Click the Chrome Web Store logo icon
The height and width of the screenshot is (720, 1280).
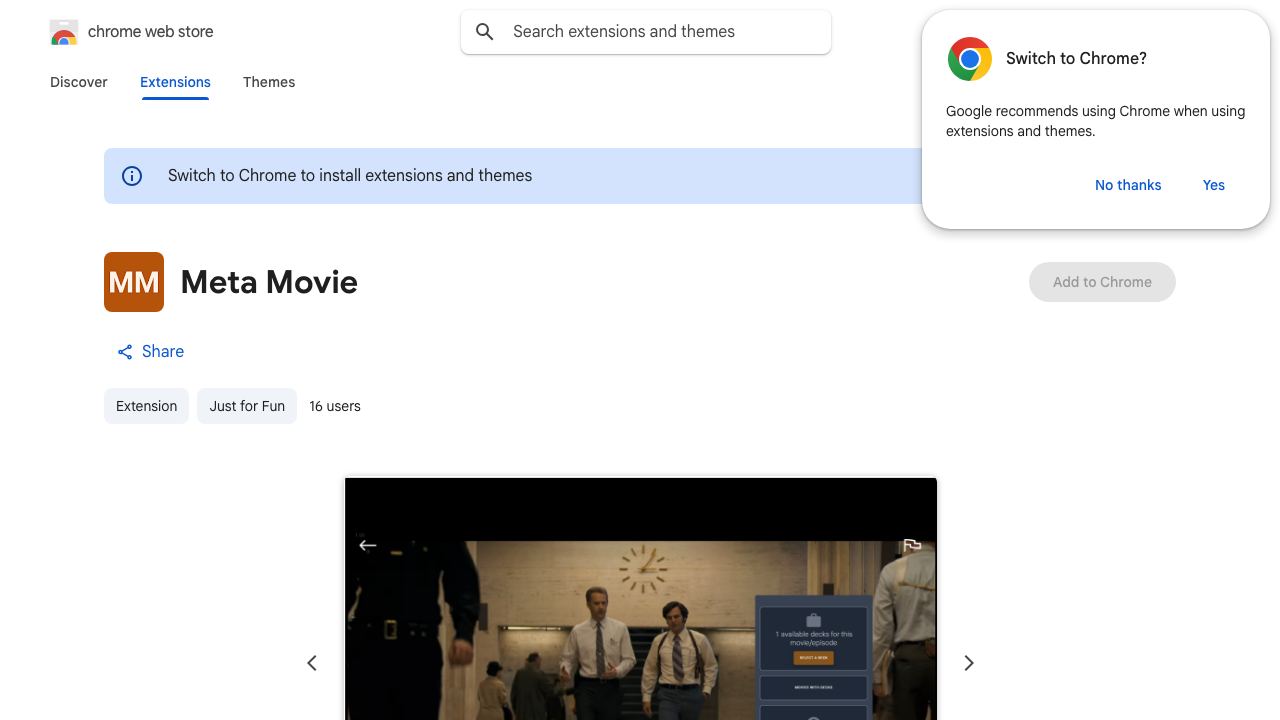64,32
